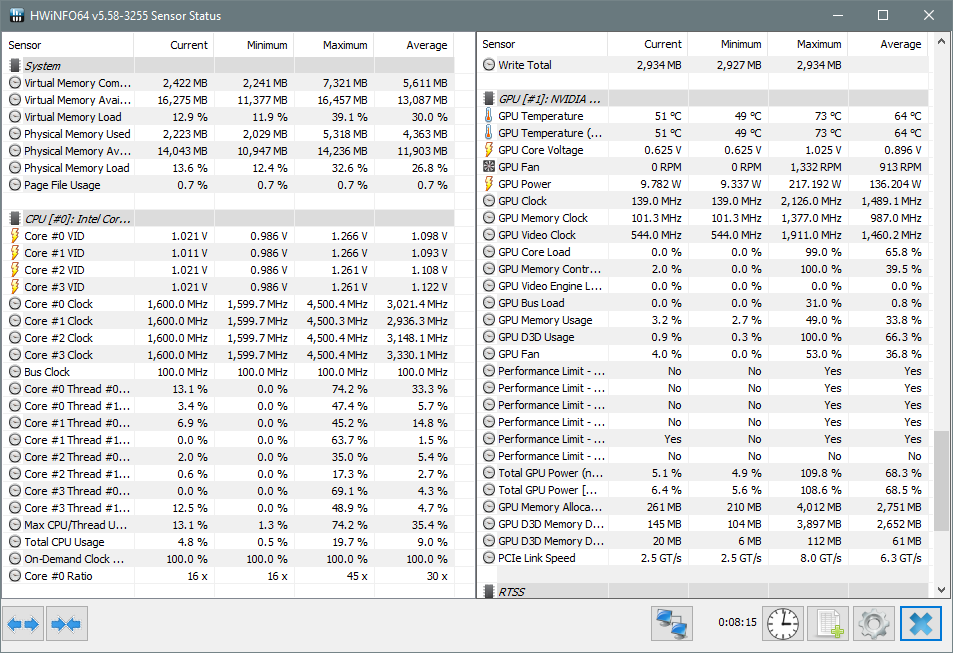Click the 45 x Core #0 Ratio maximum
Screen dimensions: 953x653
(x=357, y=576)
